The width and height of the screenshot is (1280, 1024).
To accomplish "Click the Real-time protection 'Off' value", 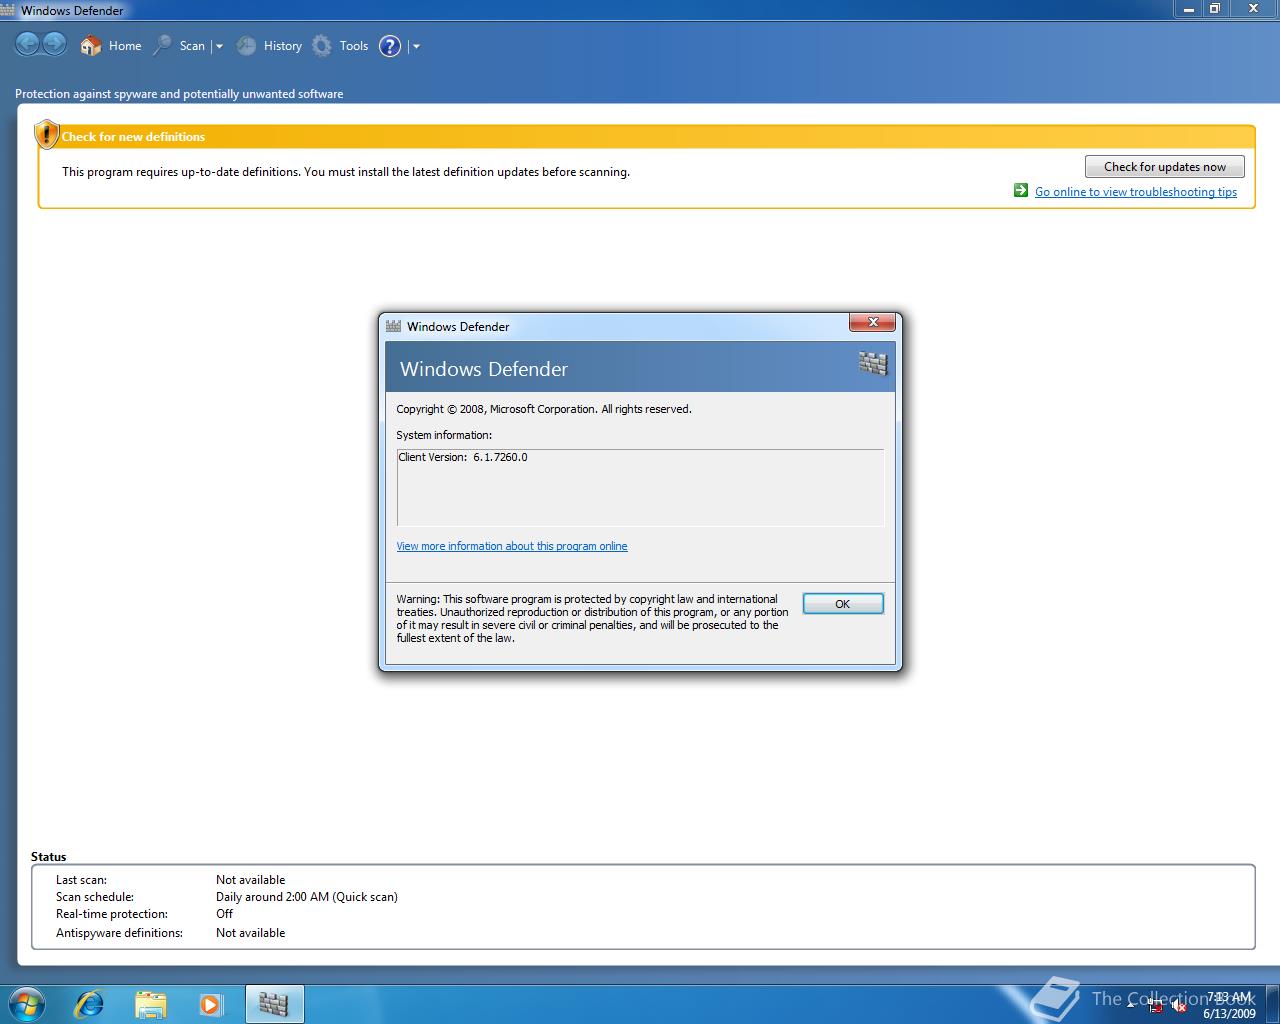I will click(x=224, y=914).
